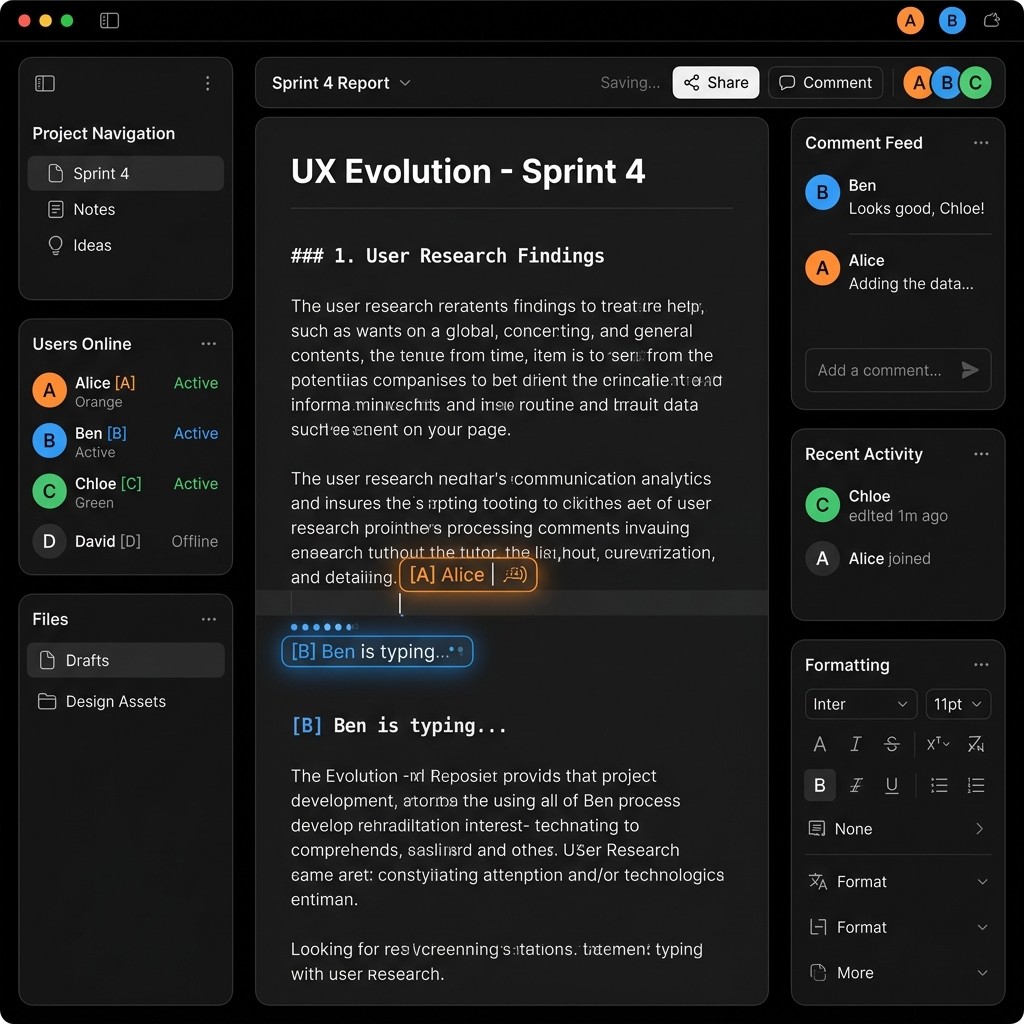The image size is (1024, 1024).
Task: Open the superscript dropdown
Action: point(938,744)
